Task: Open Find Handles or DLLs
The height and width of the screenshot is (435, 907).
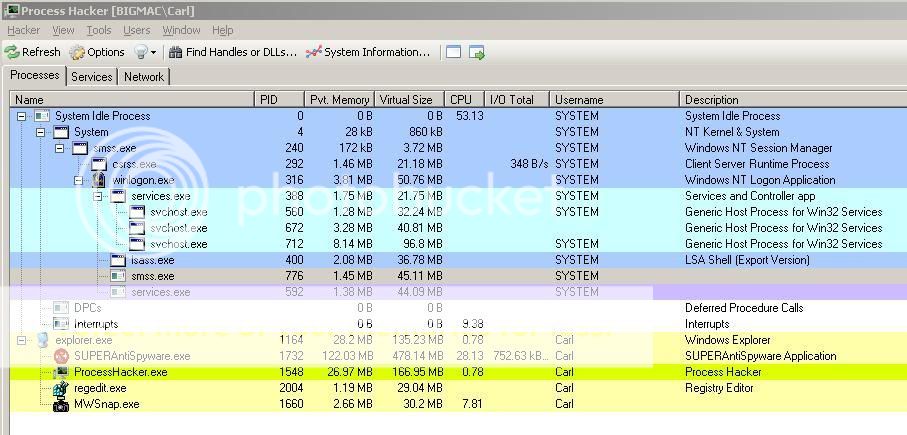Action: (x=233, y=52)
